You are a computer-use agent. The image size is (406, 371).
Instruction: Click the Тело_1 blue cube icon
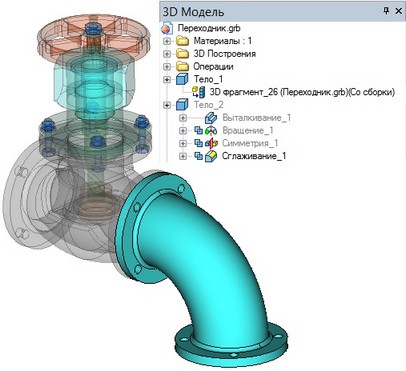point(182,79)
